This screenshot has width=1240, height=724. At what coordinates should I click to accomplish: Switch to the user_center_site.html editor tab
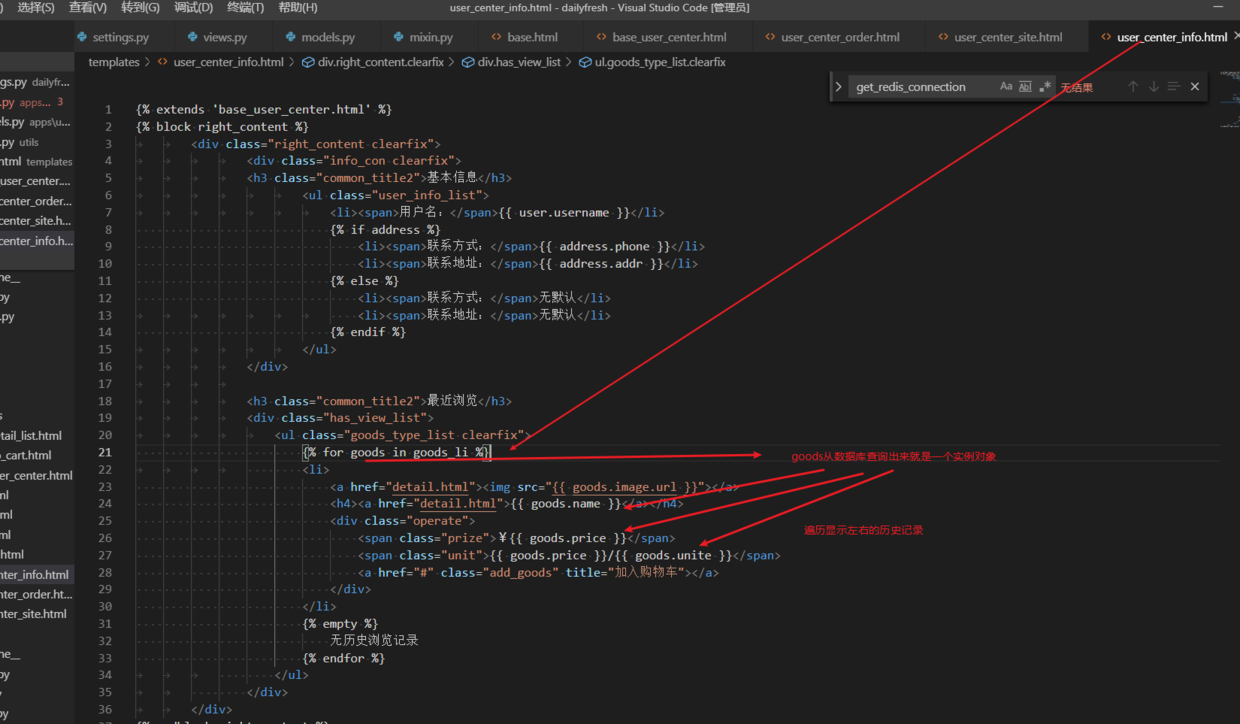[x=1008, y=37]
